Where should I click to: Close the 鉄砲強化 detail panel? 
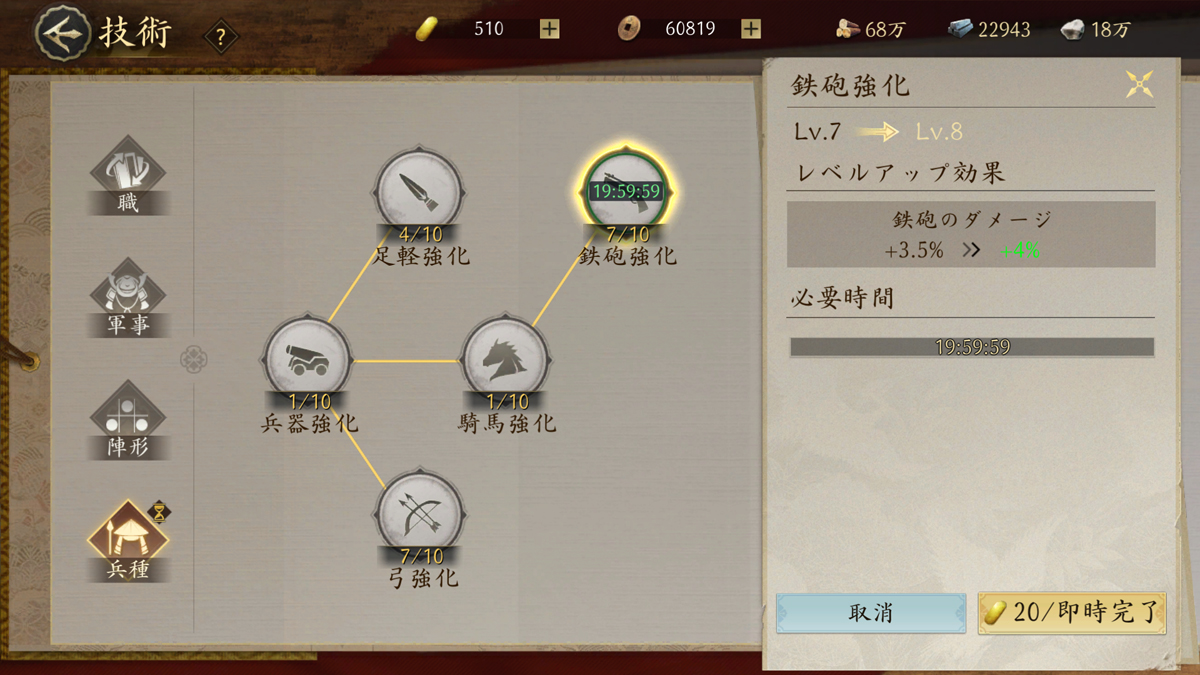1139,85
